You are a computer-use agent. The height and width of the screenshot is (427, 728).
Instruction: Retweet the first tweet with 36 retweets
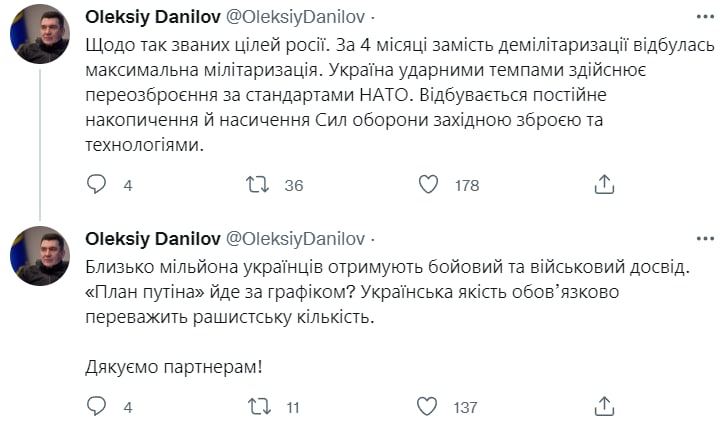257,185
